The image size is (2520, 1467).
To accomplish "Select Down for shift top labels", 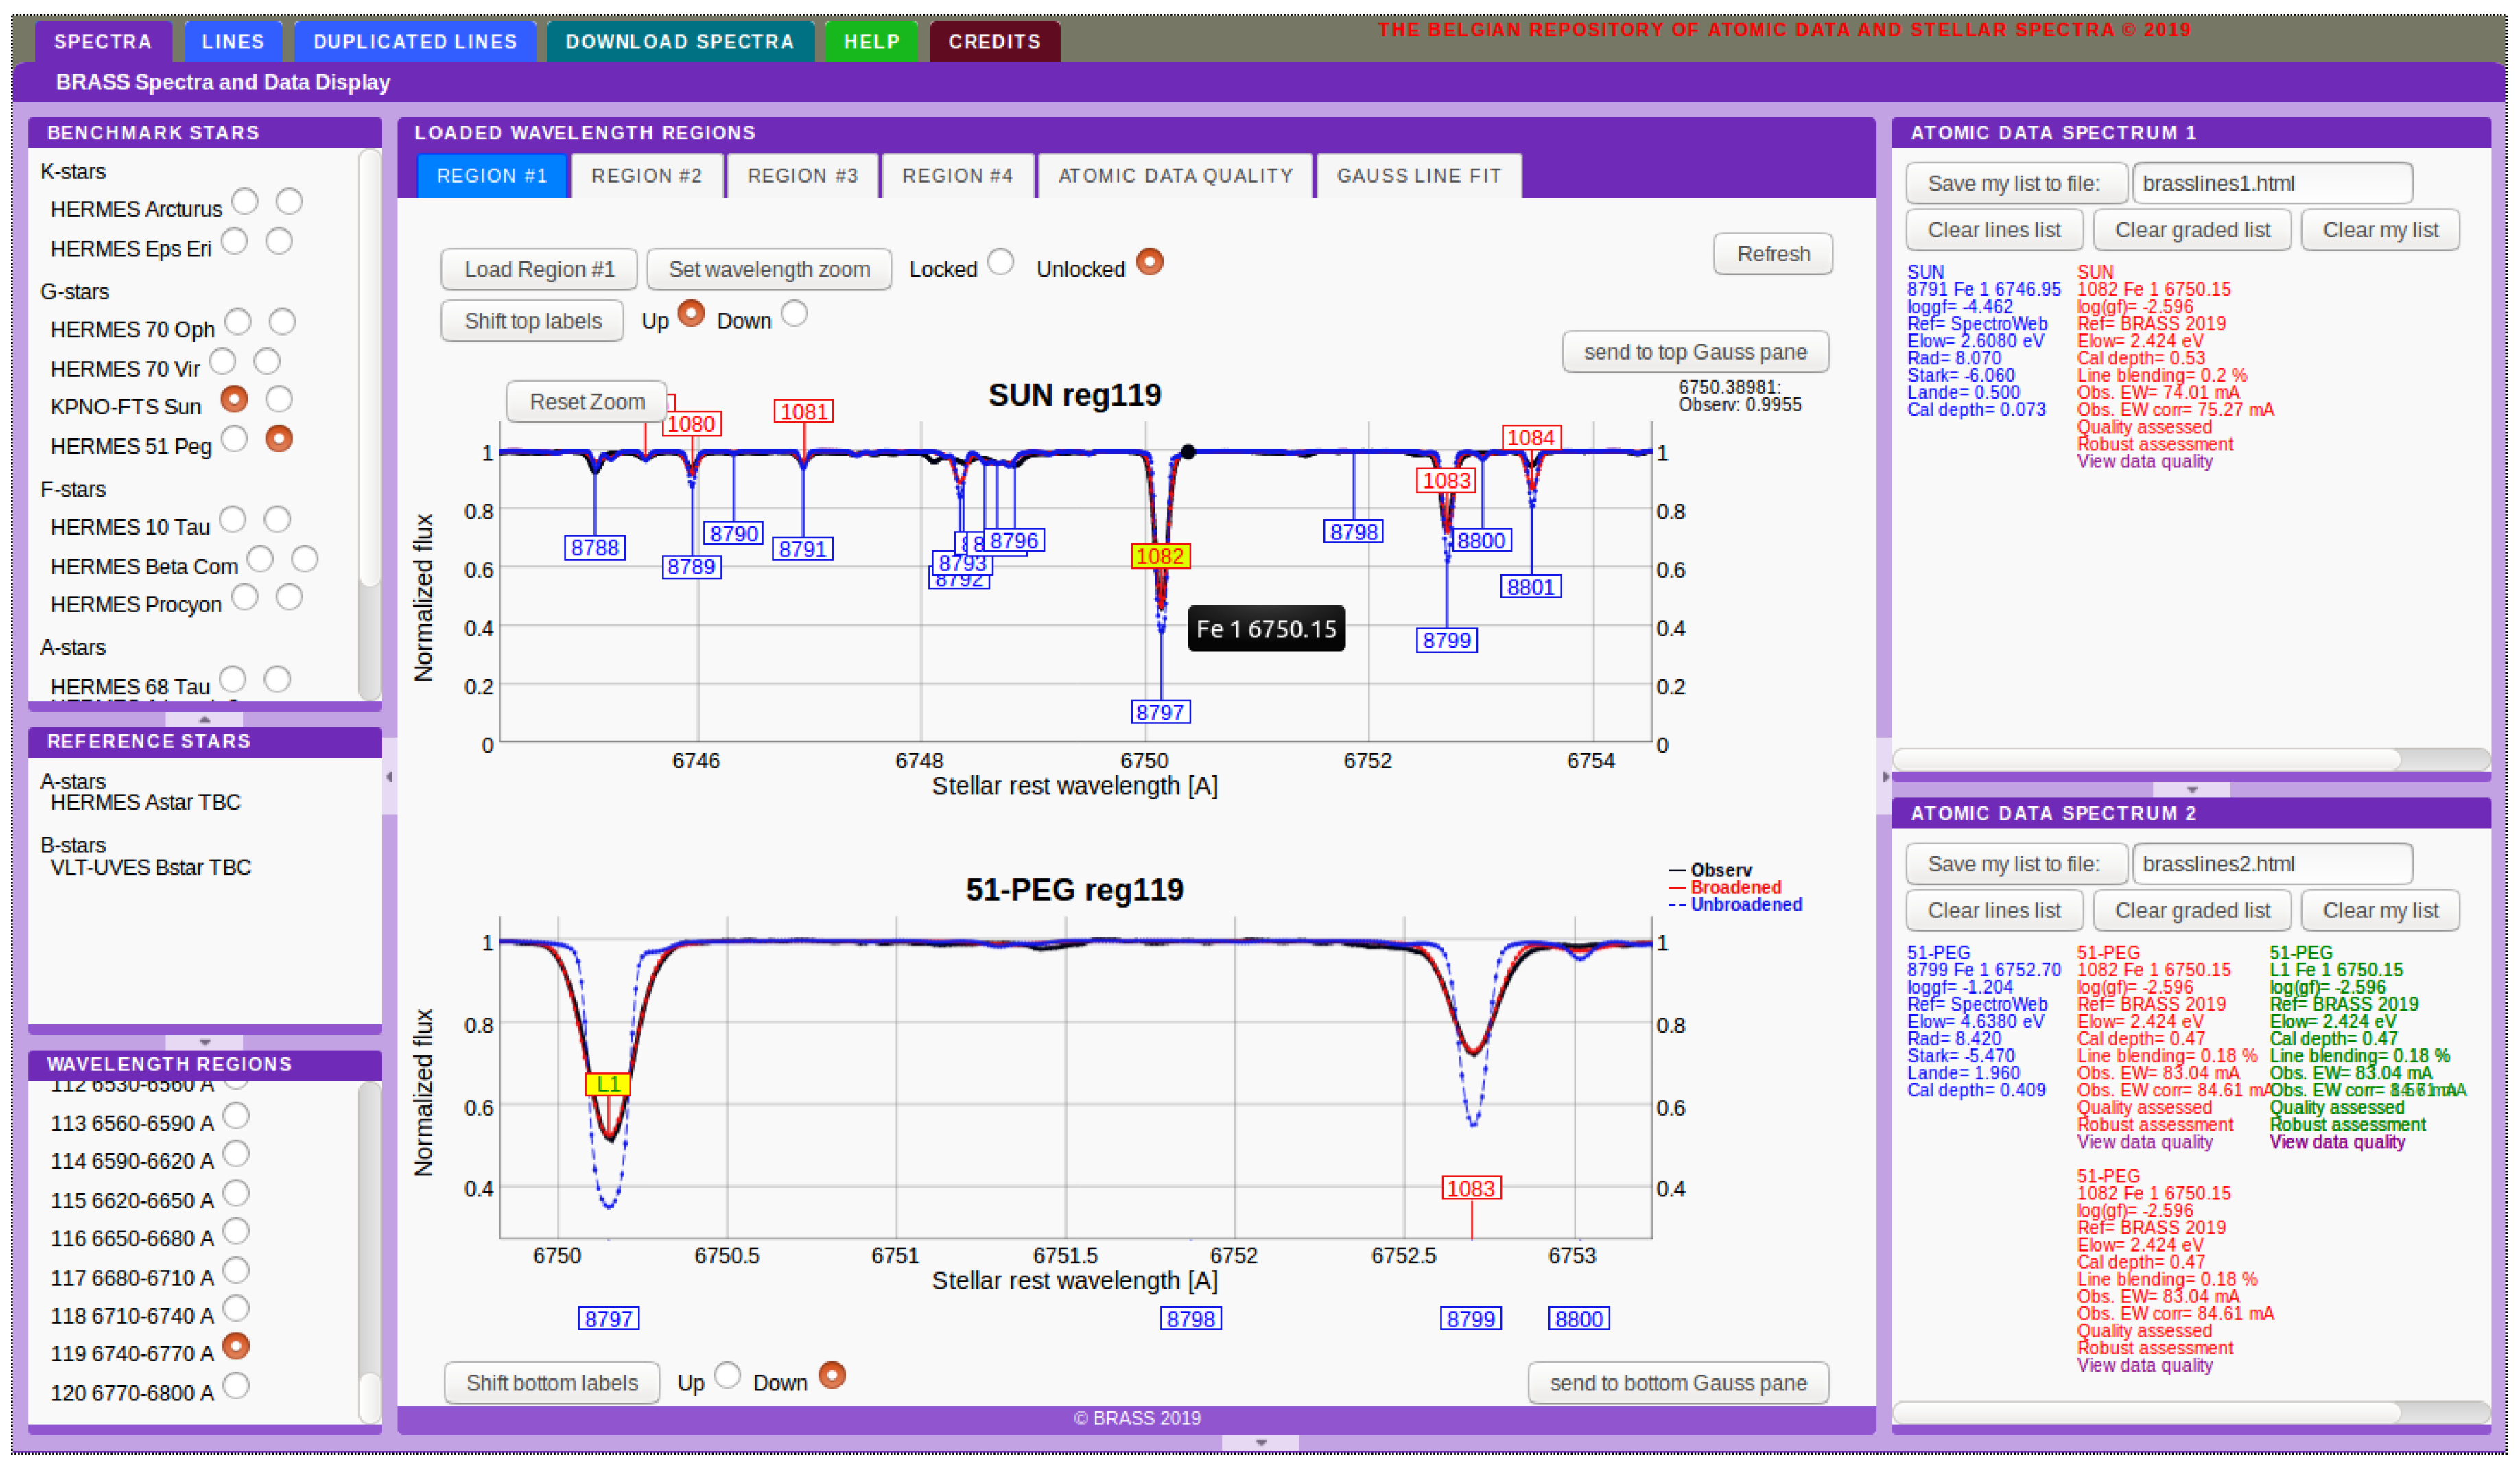I will [794, 314].
